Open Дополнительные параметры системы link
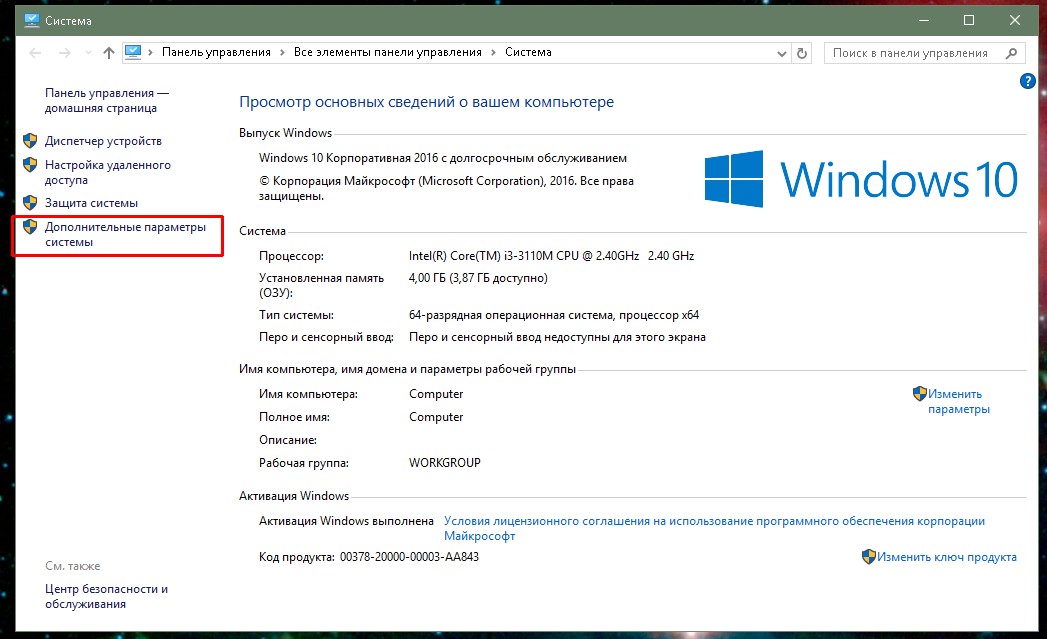 [126, 234]
